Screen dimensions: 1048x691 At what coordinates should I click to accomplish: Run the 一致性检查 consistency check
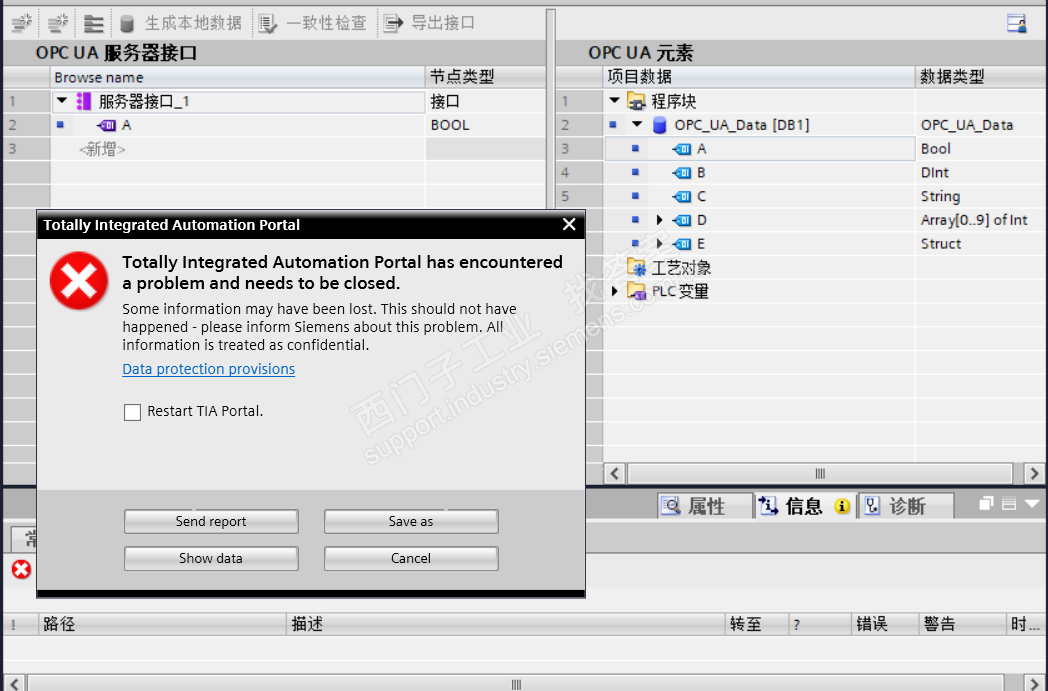tap(313, 23)
